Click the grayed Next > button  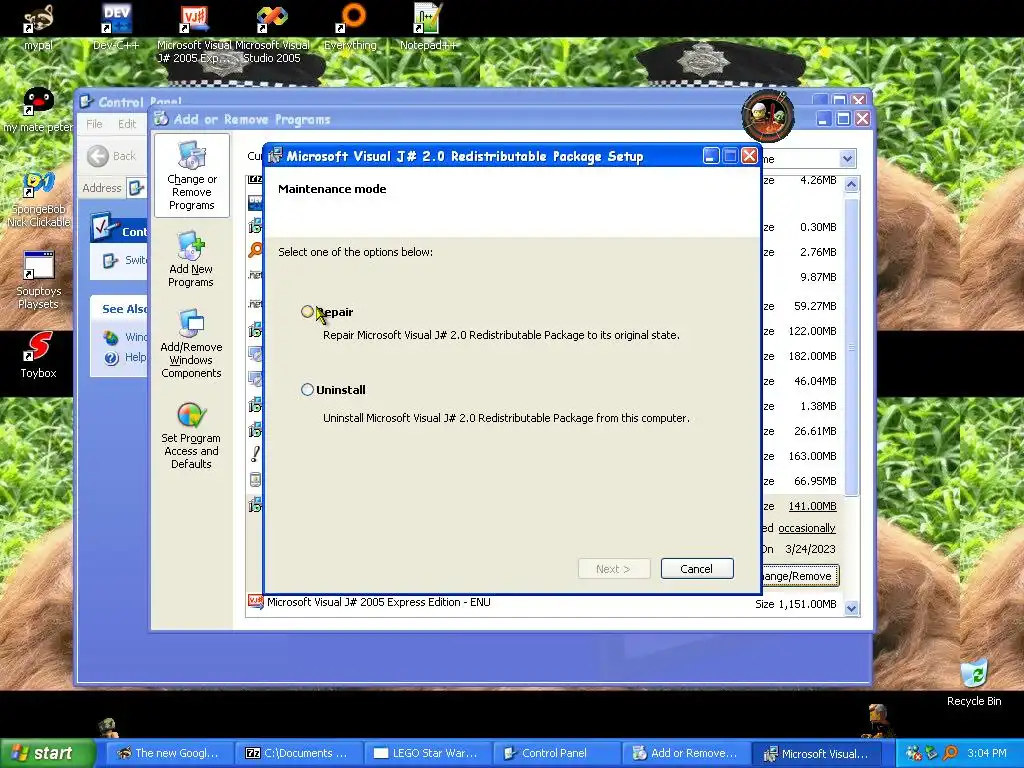[613, 569]
